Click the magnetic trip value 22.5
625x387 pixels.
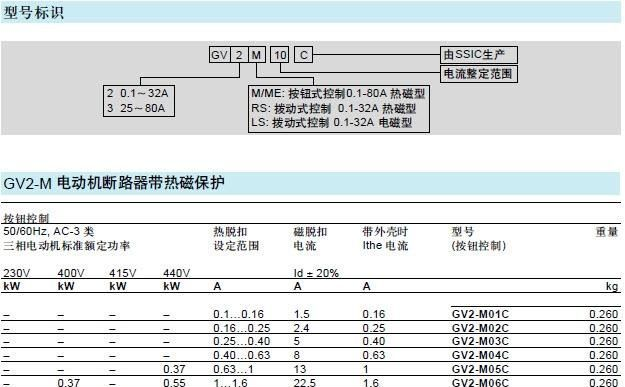pos(305,383)
